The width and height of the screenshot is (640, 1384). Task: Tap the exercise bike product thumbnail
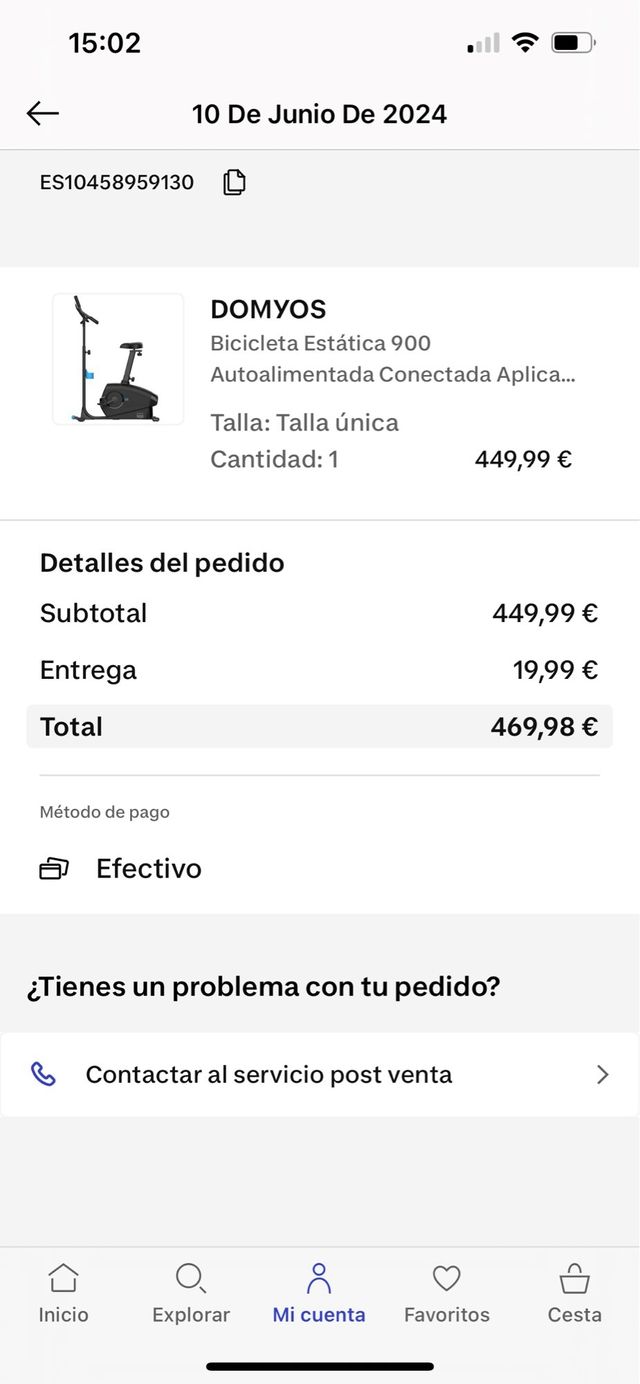(118, 359)
